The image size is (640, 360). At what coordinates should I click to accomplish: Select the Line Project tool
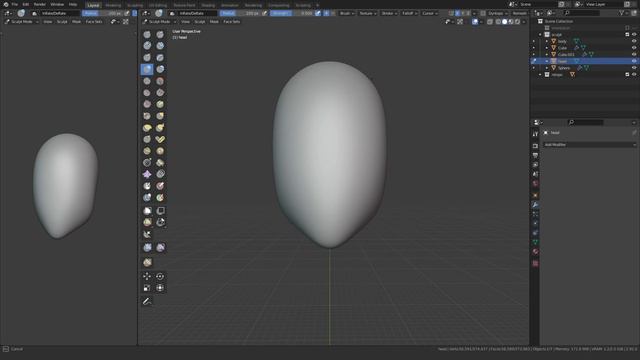[147, 234]
